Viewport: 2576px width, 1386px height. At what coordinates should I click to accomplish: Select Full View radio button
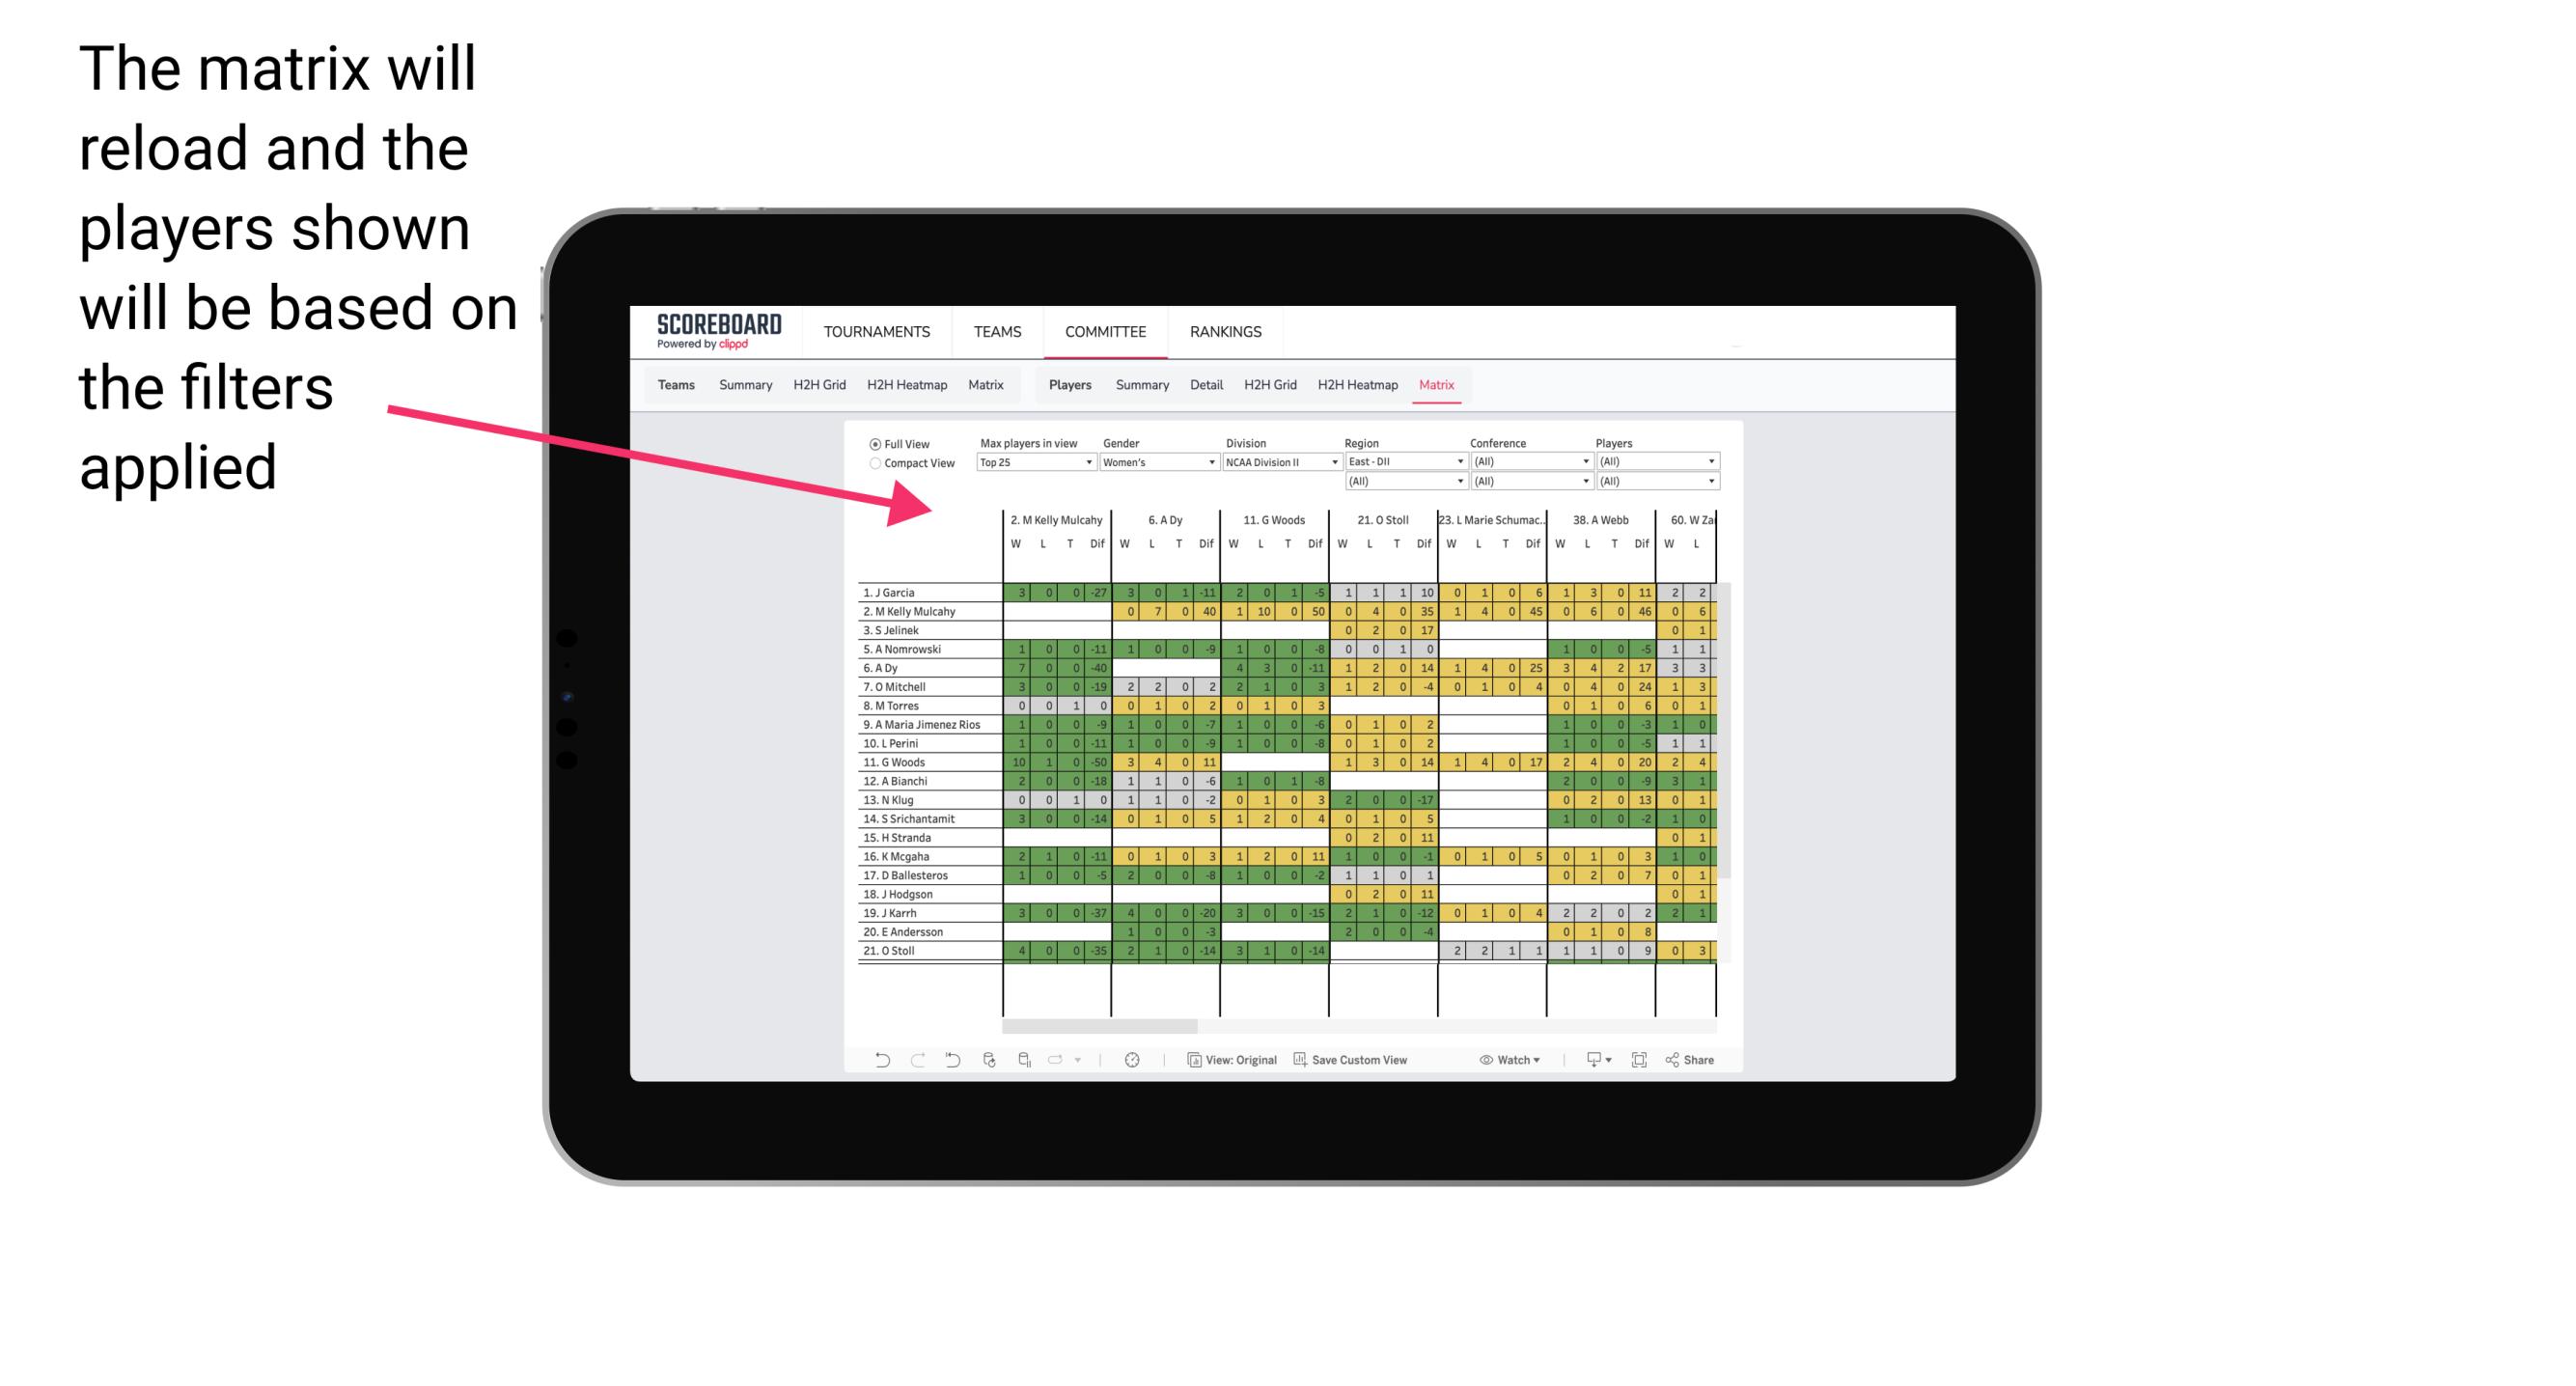pyautogui.click(x=872, y=444)
